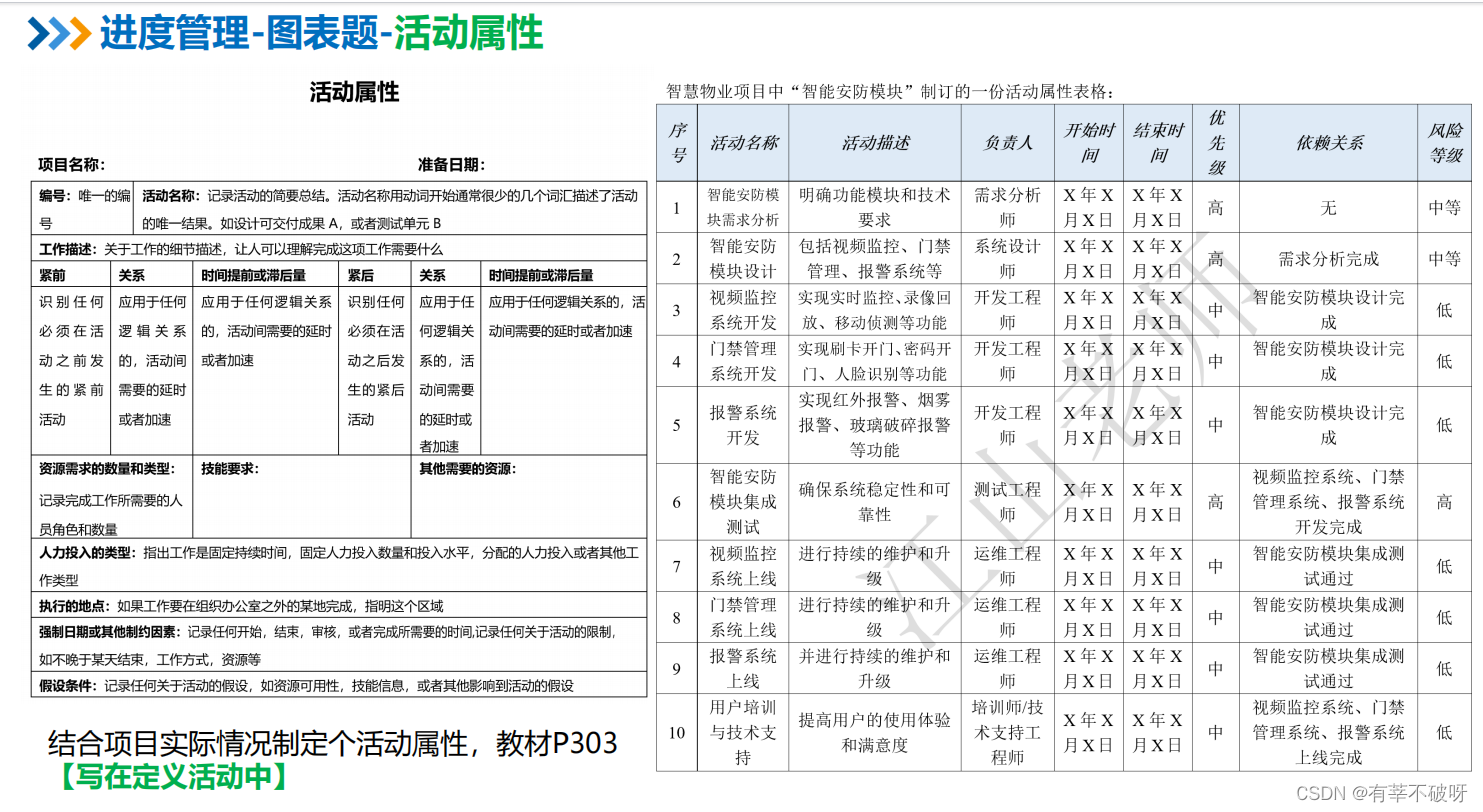Click the 测试工程师 cell
This screenshot has height=812, width=1483.
pos(1008,502)
